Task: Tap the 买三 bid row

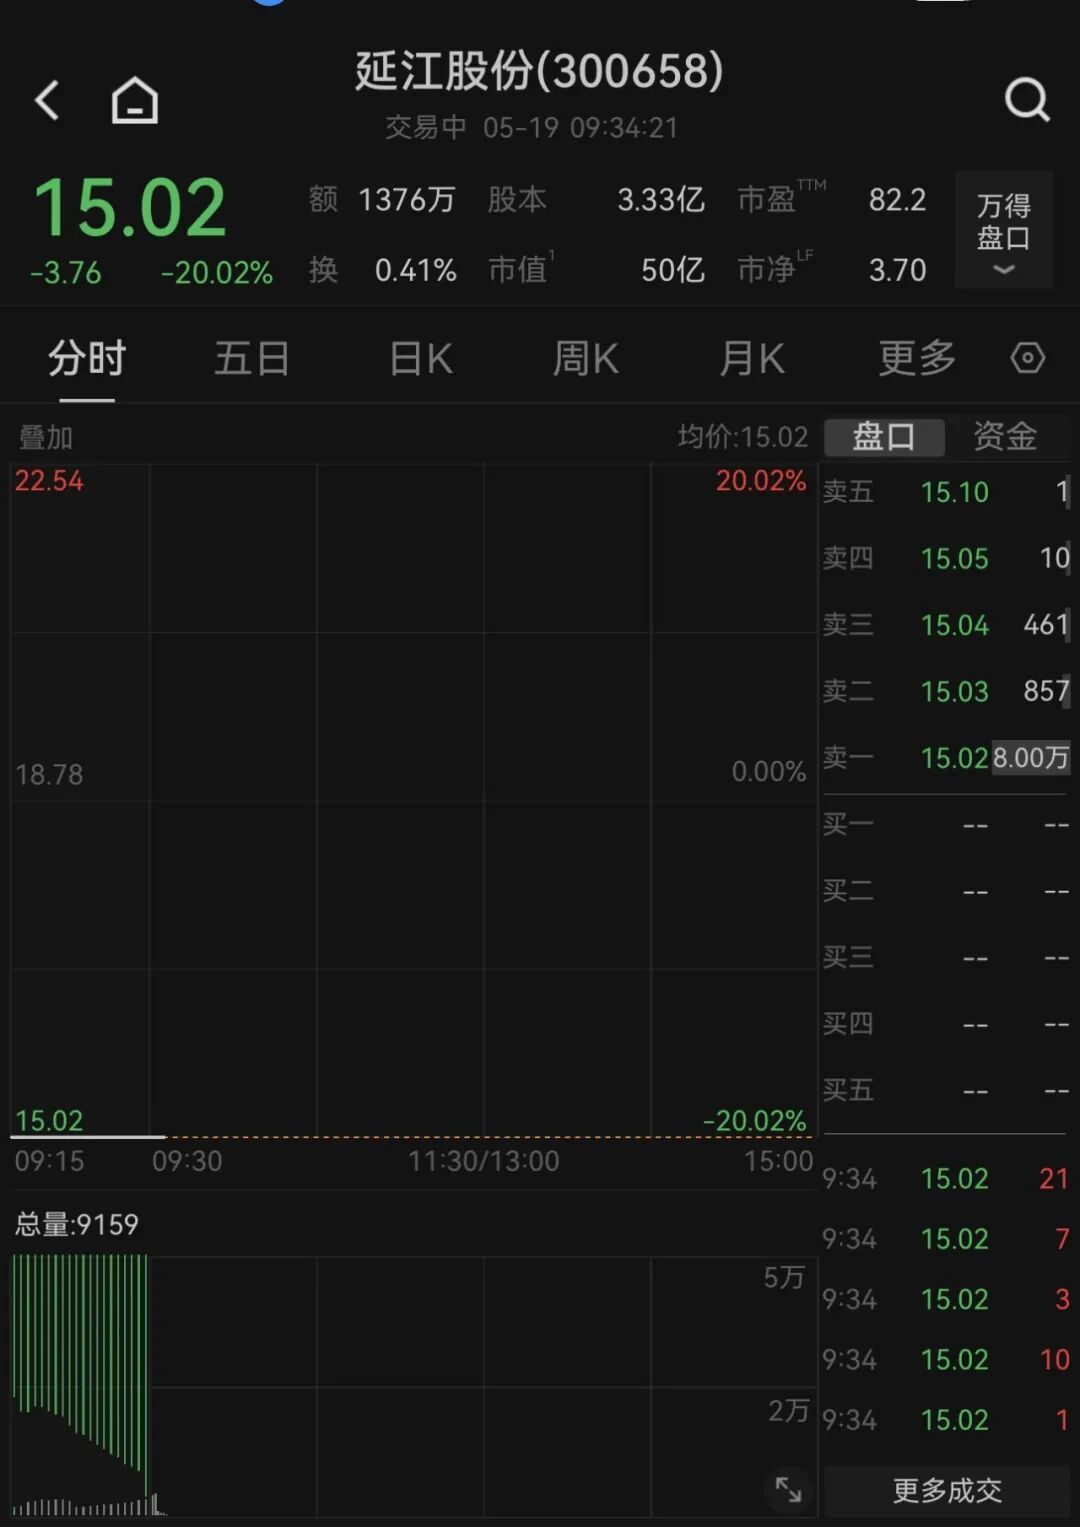Action: [946, 958]
